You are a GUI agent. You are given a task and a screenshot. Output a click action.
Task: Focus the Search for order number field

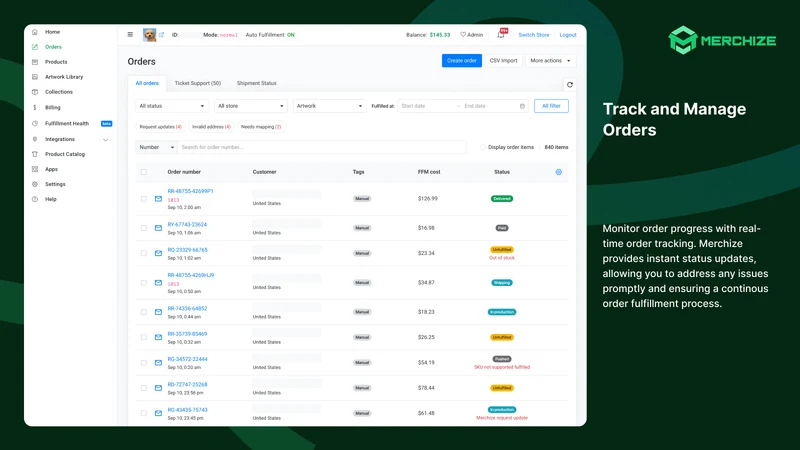(322, 147)
